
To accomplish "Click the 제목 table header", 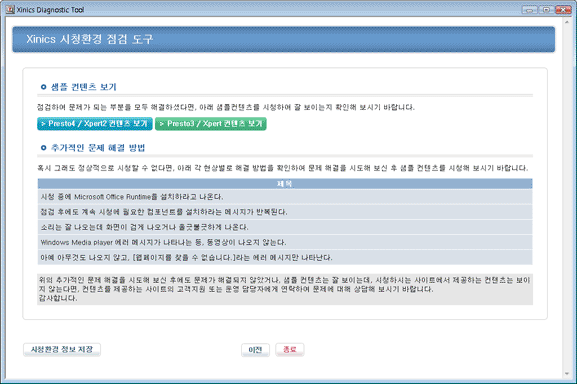I will 285,184.
